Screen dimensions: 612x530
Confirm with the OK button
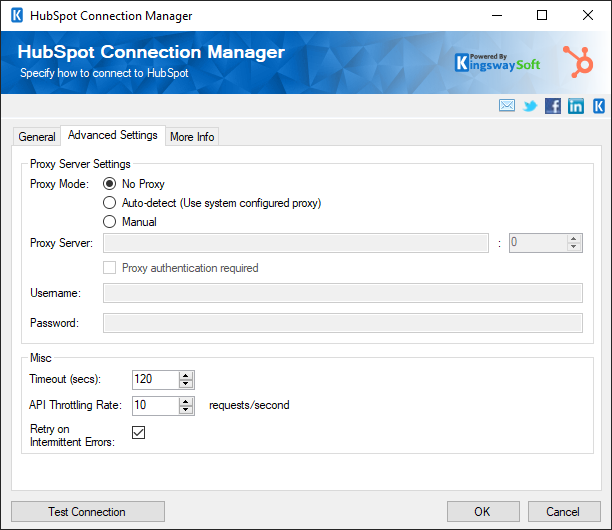(x=483, y=512)
